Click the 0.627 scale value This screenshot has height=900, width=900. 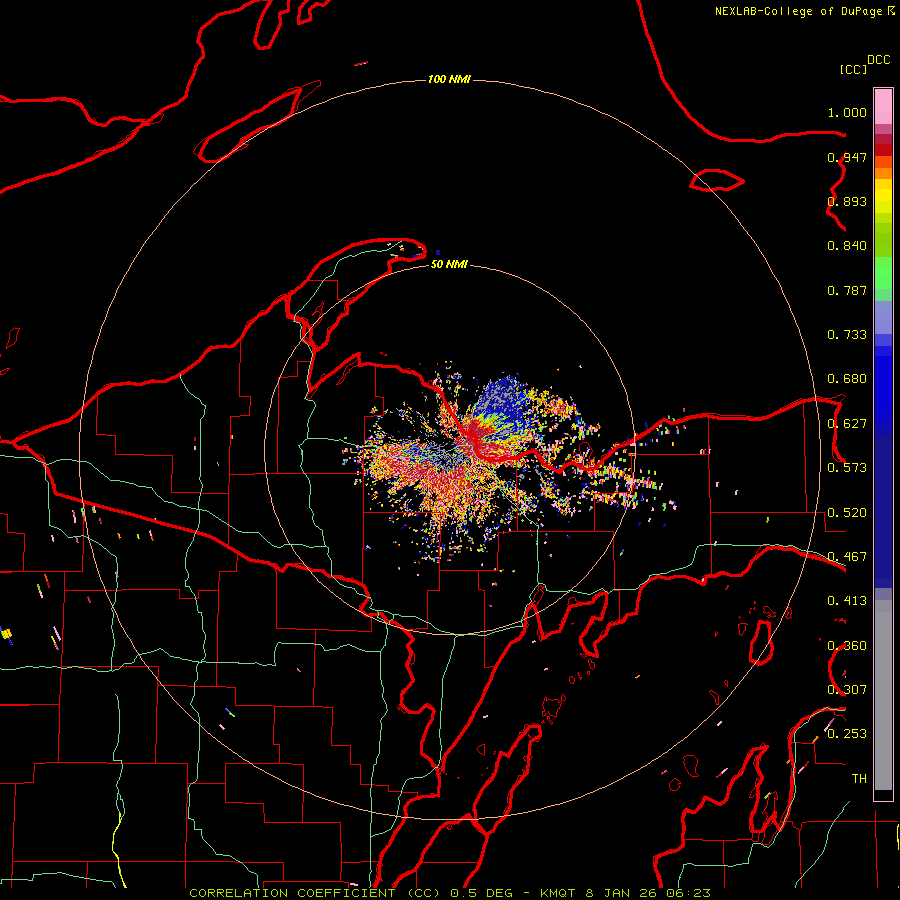click(x=847, y=424)
